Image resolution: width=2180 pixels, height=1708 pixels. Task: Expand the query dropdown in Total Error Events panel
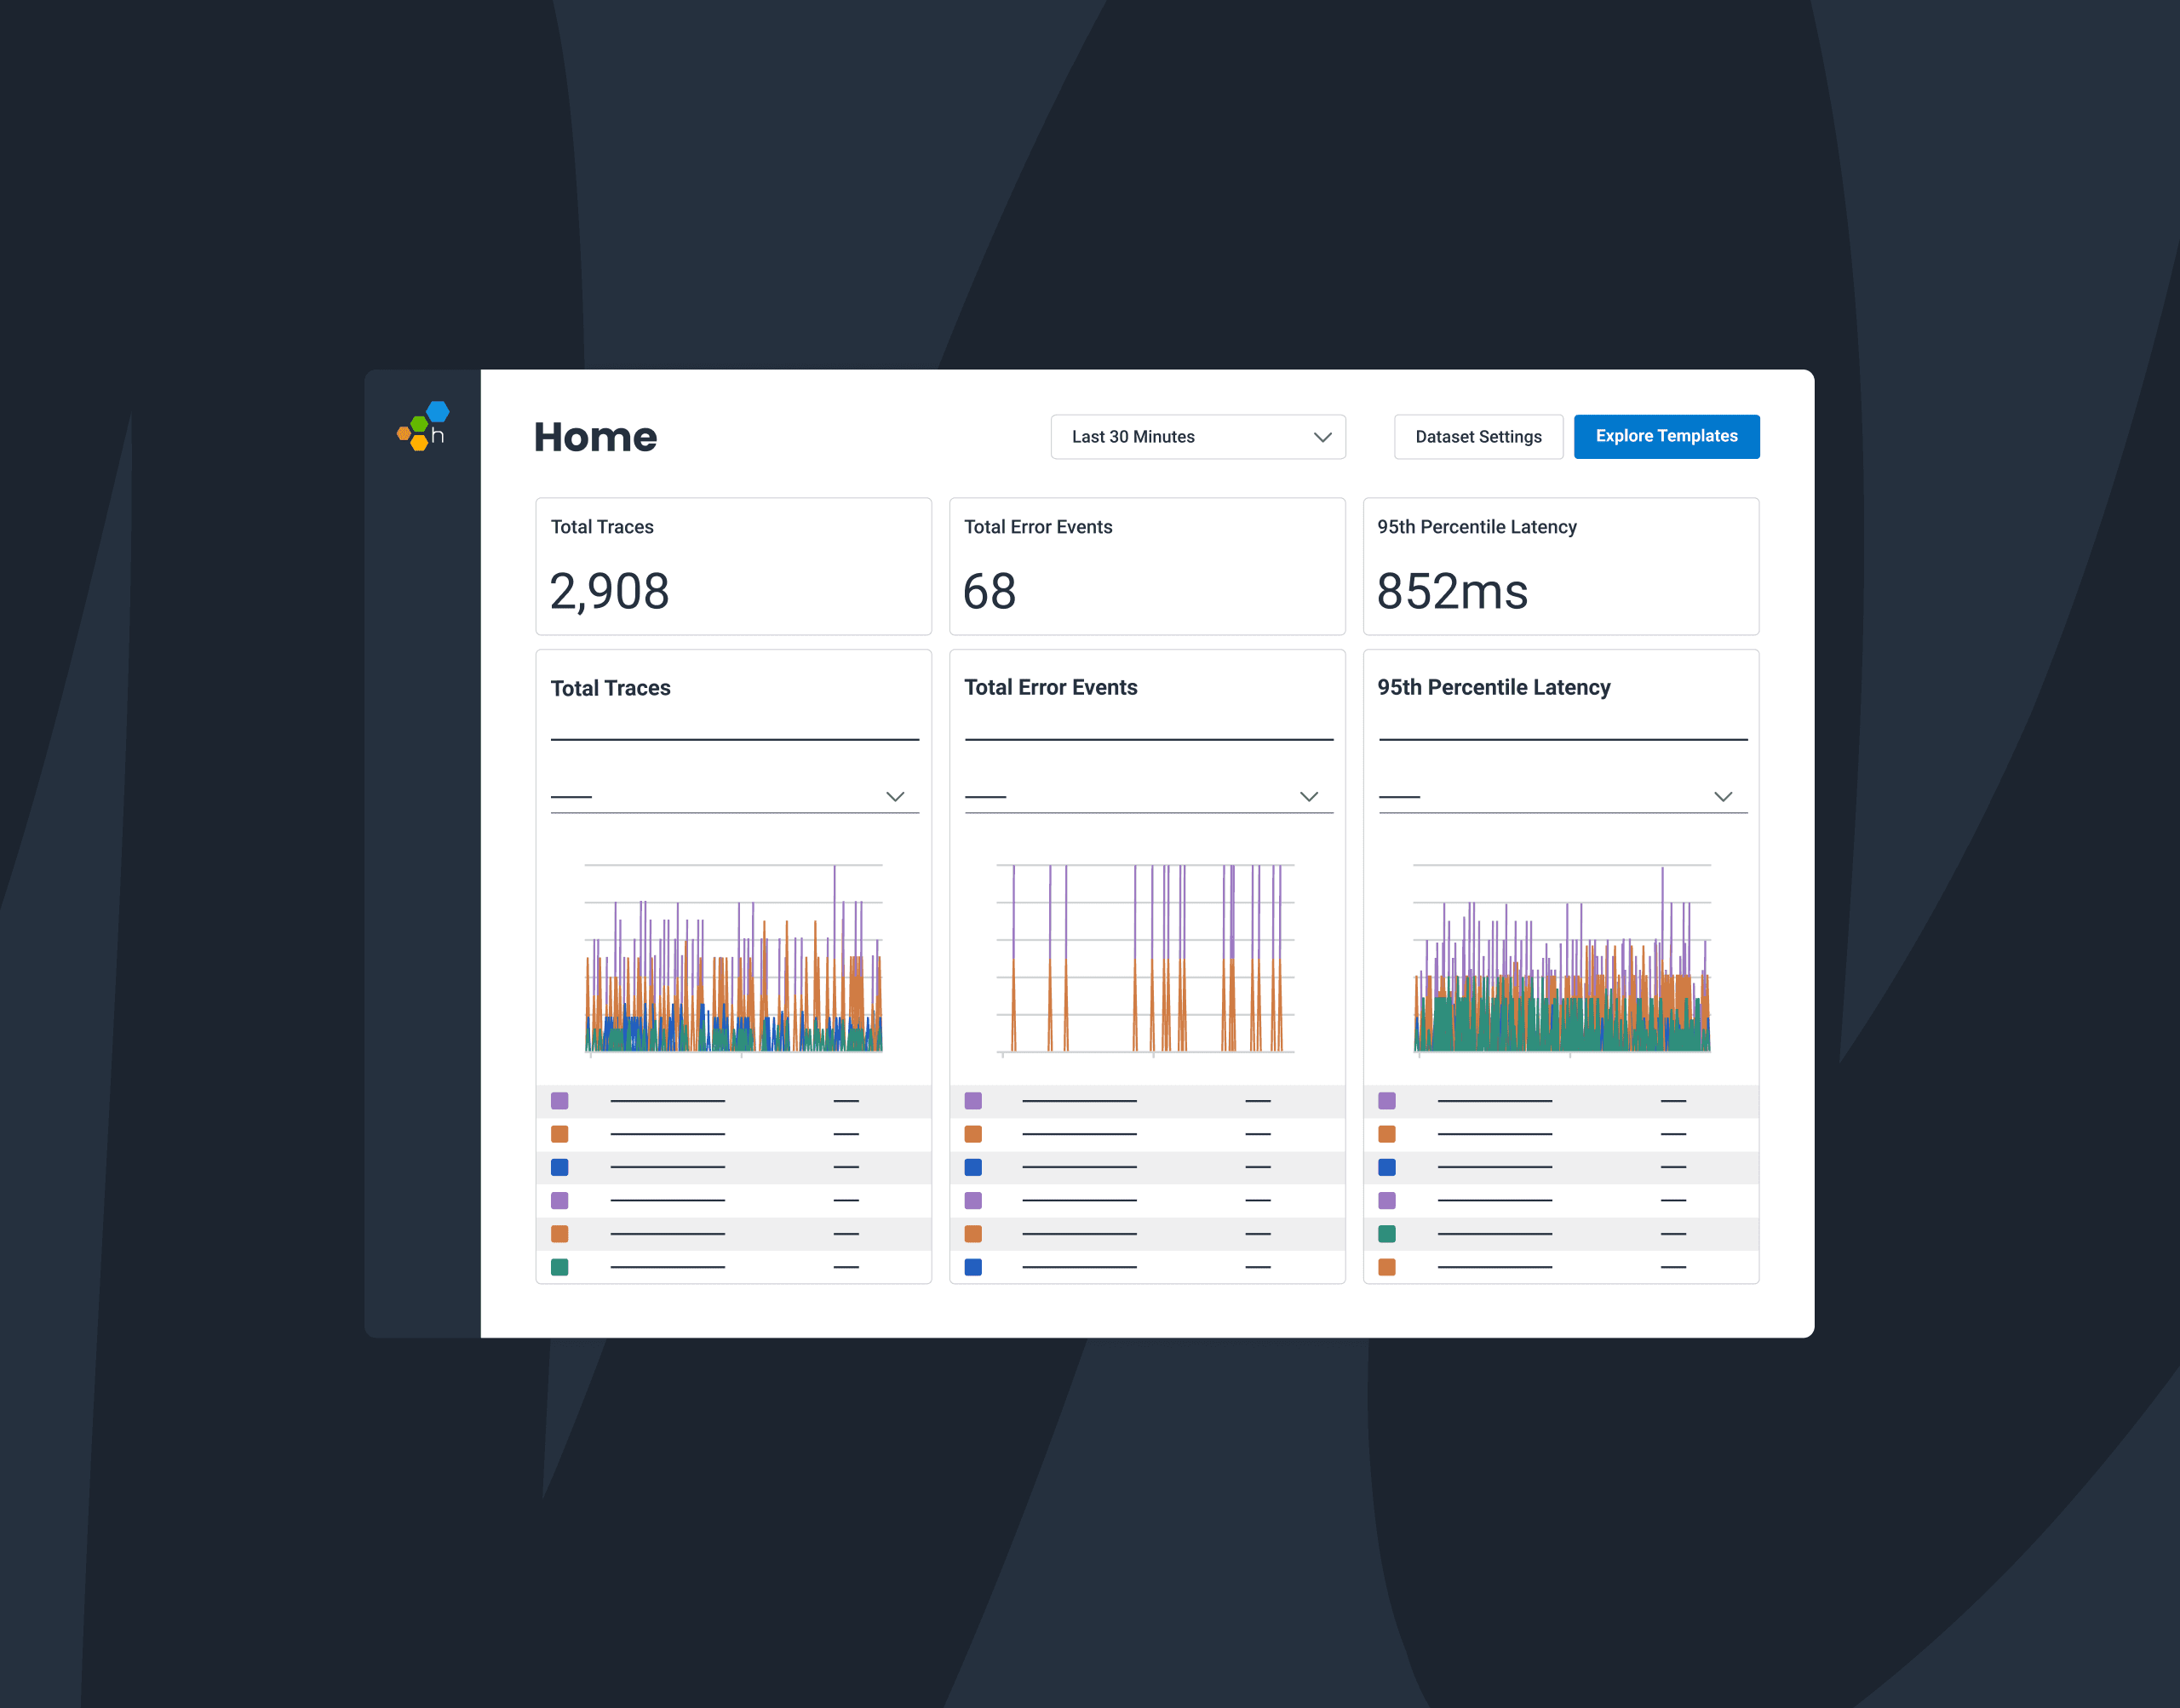pos(1310,797)
